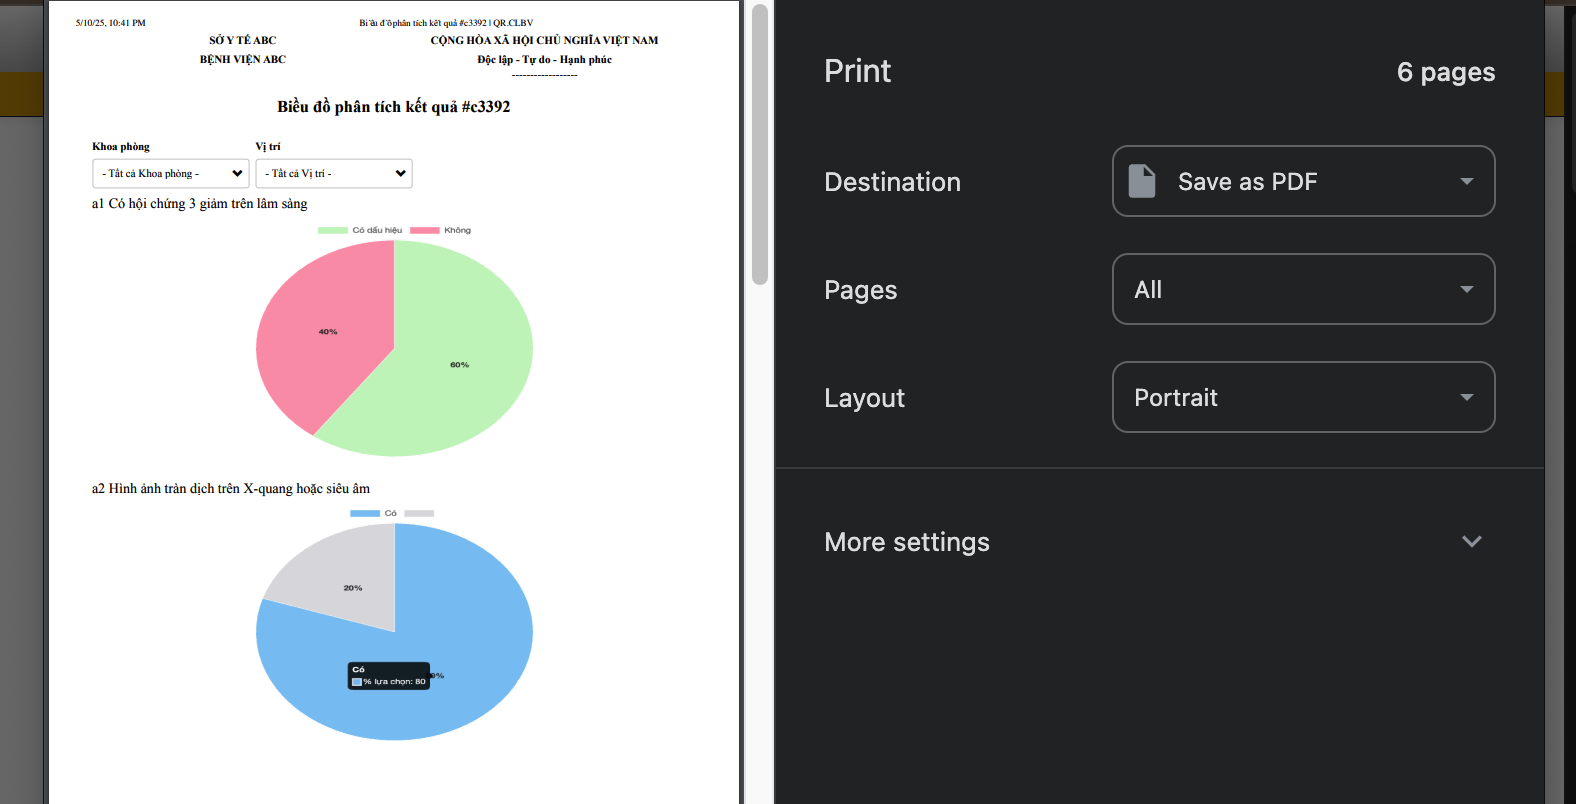Open the Destination dropdown arrow

click(1466, 181)
